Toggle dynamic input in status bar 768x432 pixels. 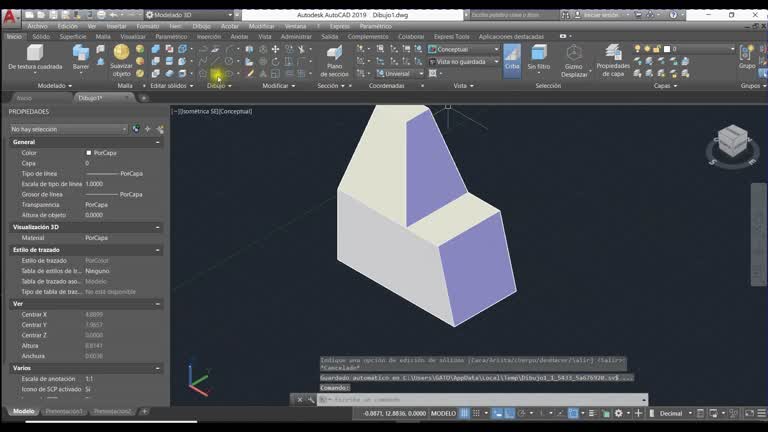[497, 413]
